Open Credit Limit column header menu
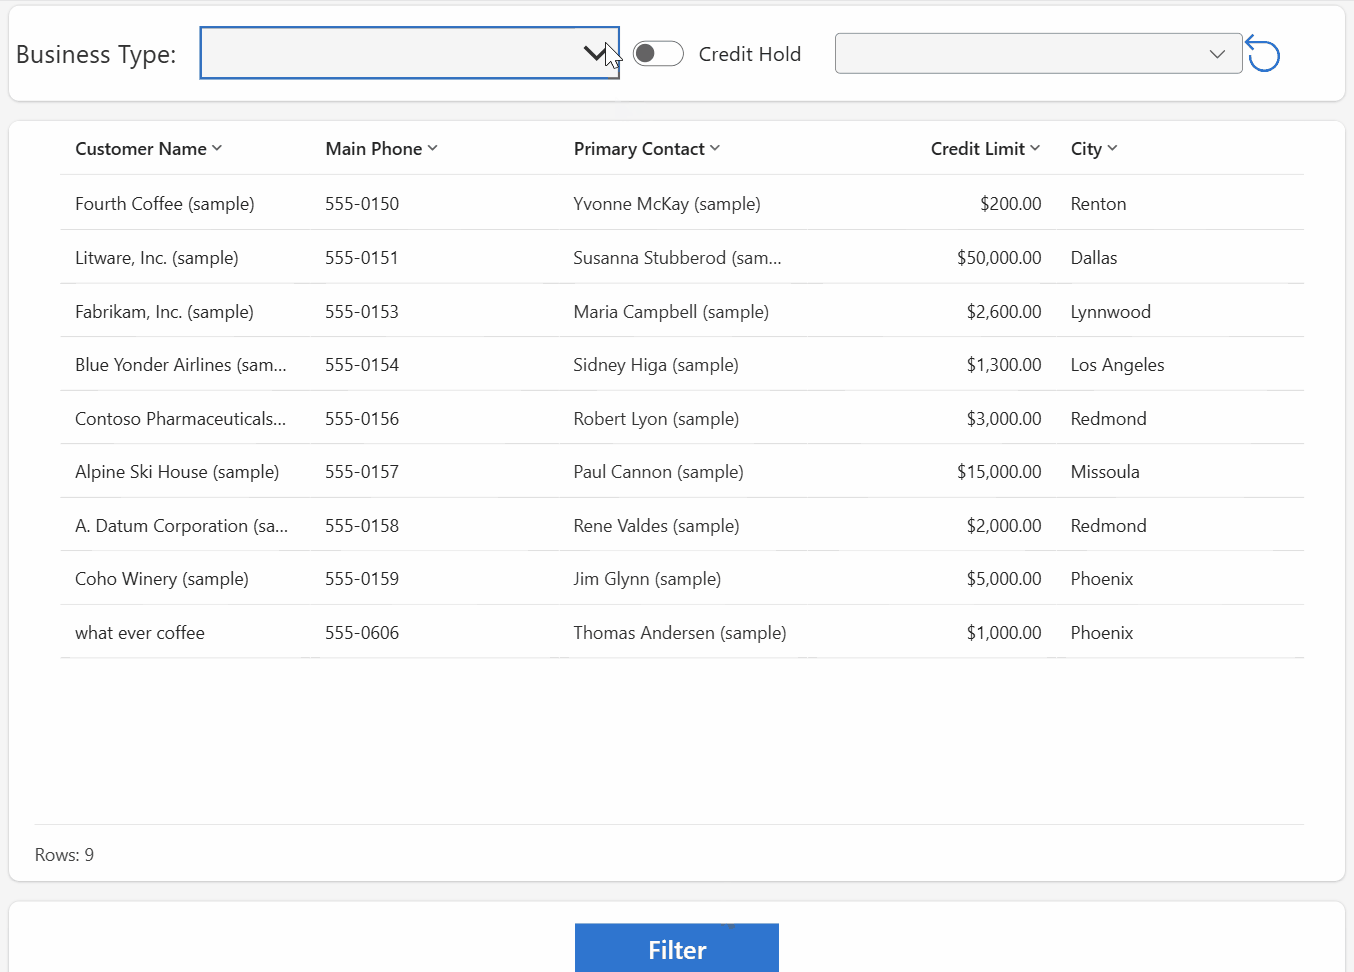This screenshot has height=972, width=1354. 984,149
